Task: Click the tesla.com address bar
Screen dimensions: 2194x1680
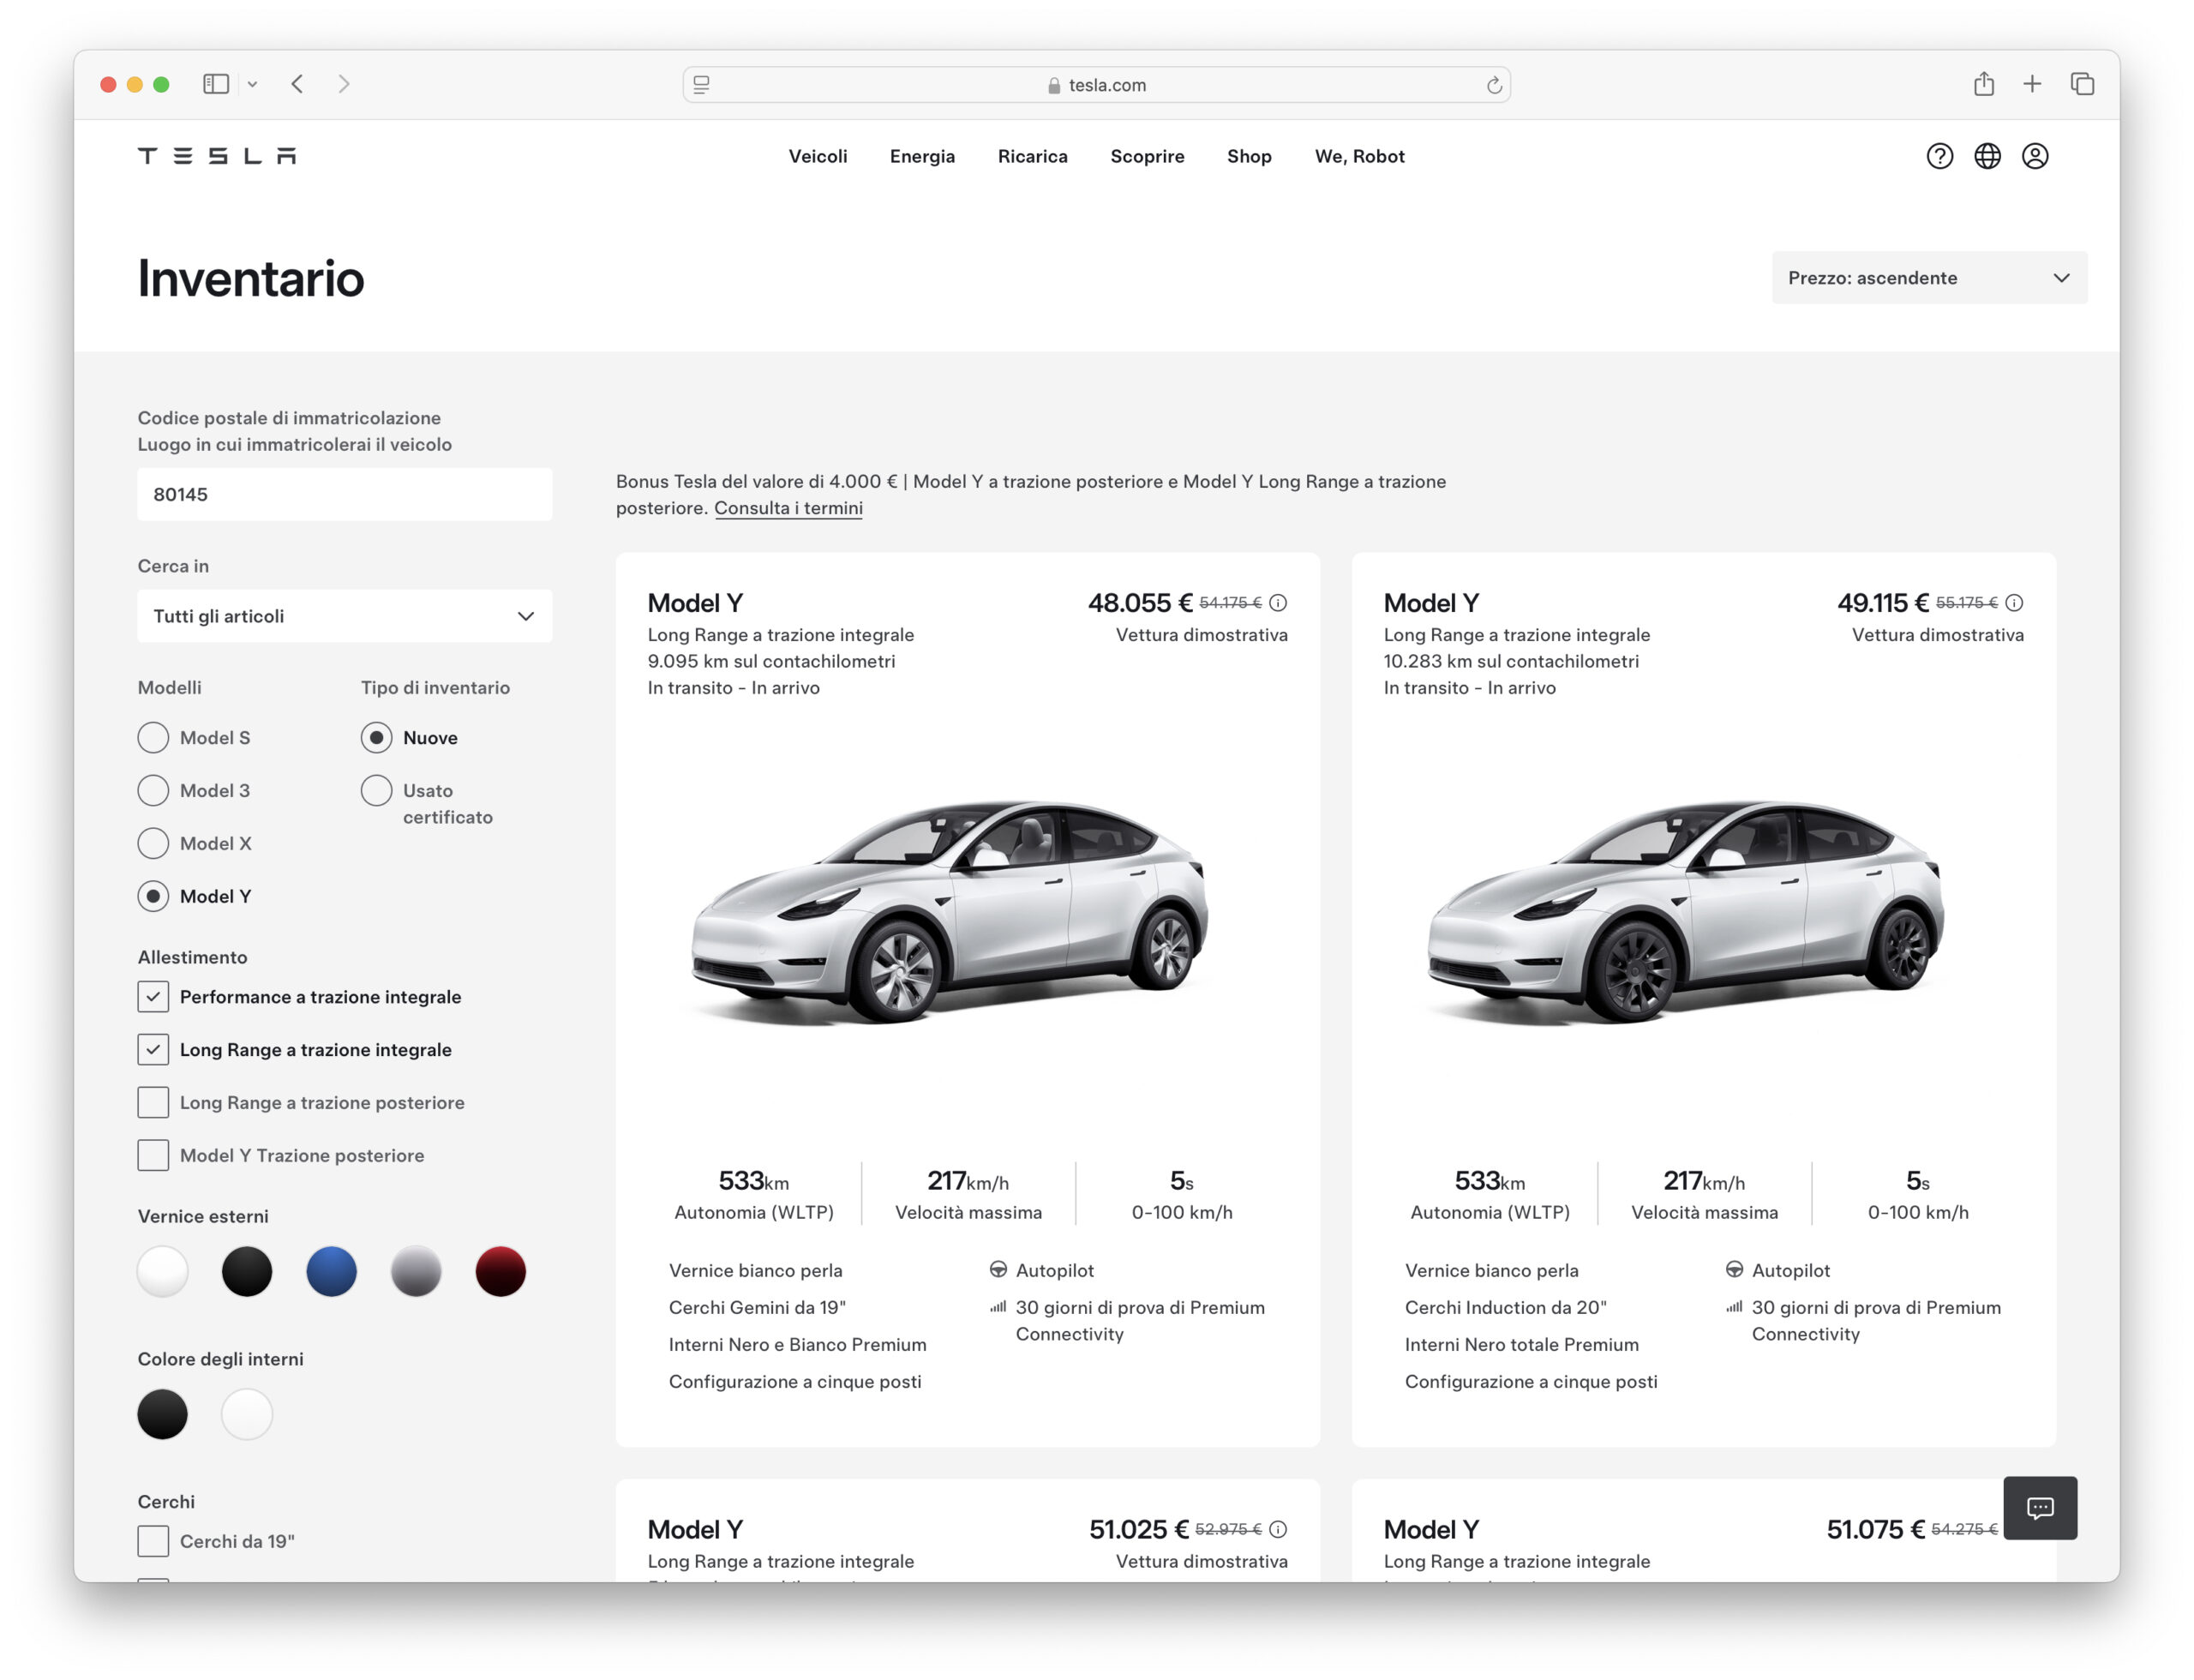Action: [1096, 85]
